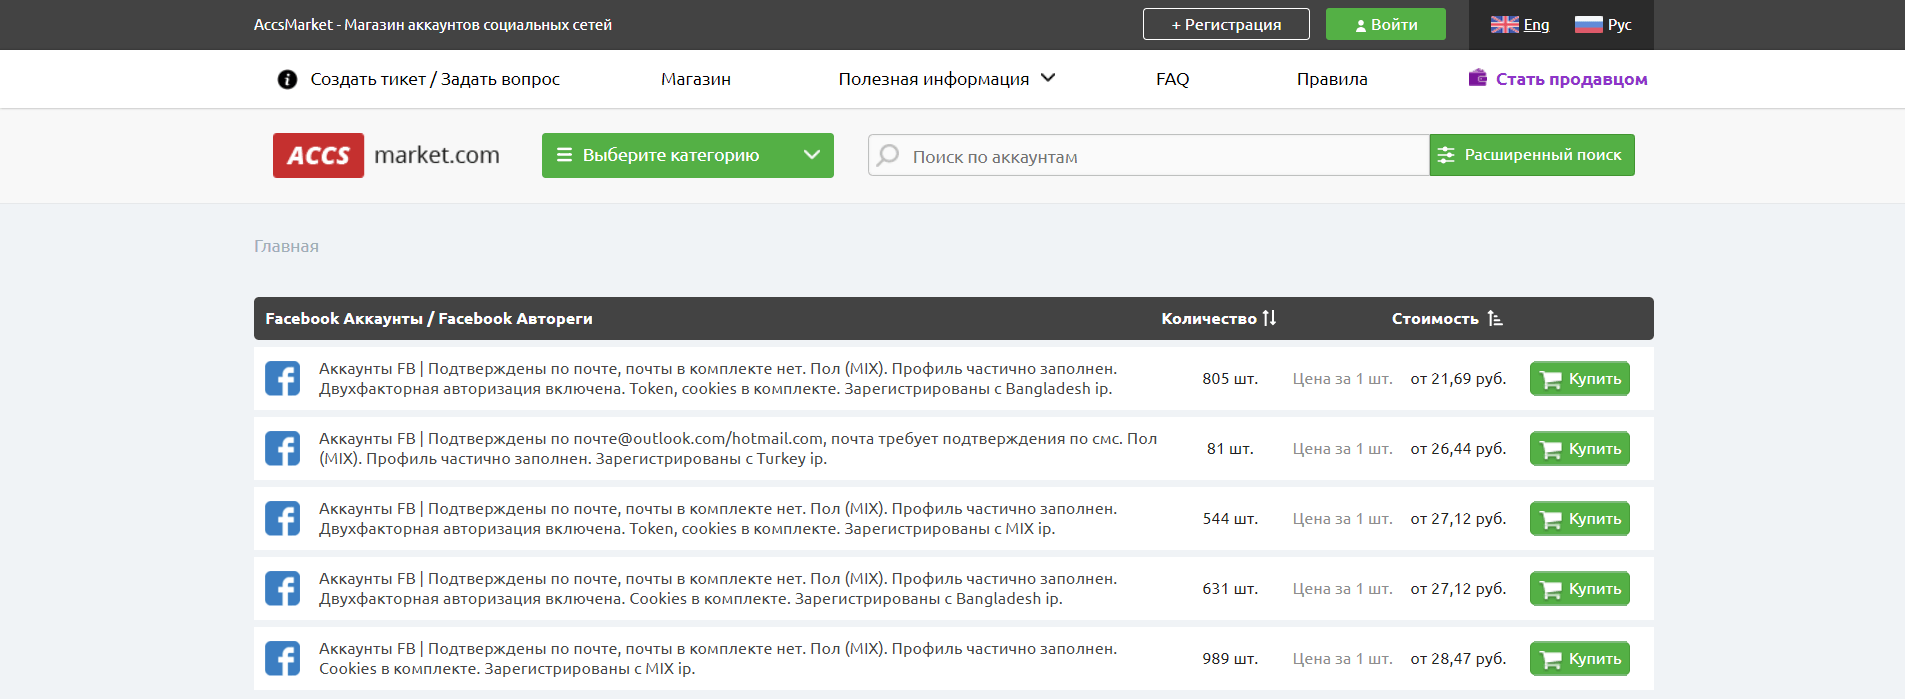The image size is (1905, 699).
Task: Expand the Полезная информация menu
Action: (946, 79)
